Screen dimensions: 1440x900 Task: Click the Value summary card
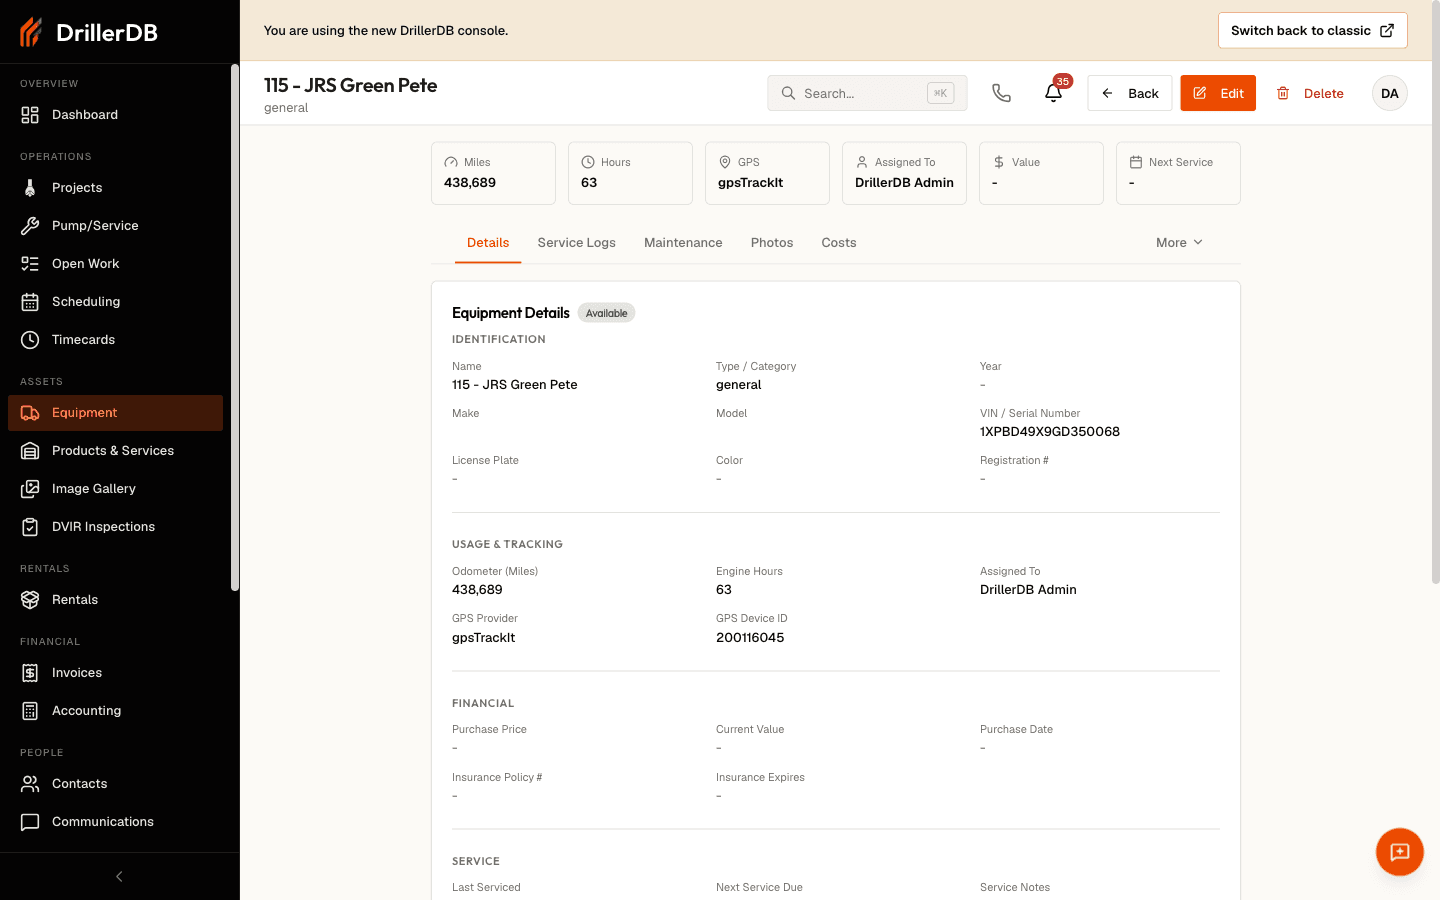point(1041,173)
